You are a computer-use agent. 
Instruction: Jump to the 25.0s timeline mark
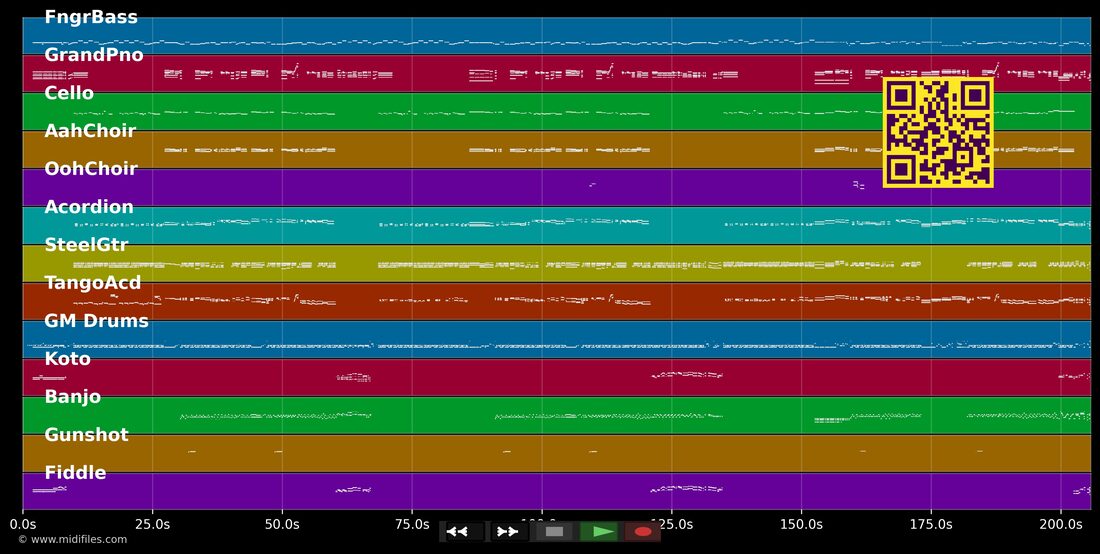152,524
